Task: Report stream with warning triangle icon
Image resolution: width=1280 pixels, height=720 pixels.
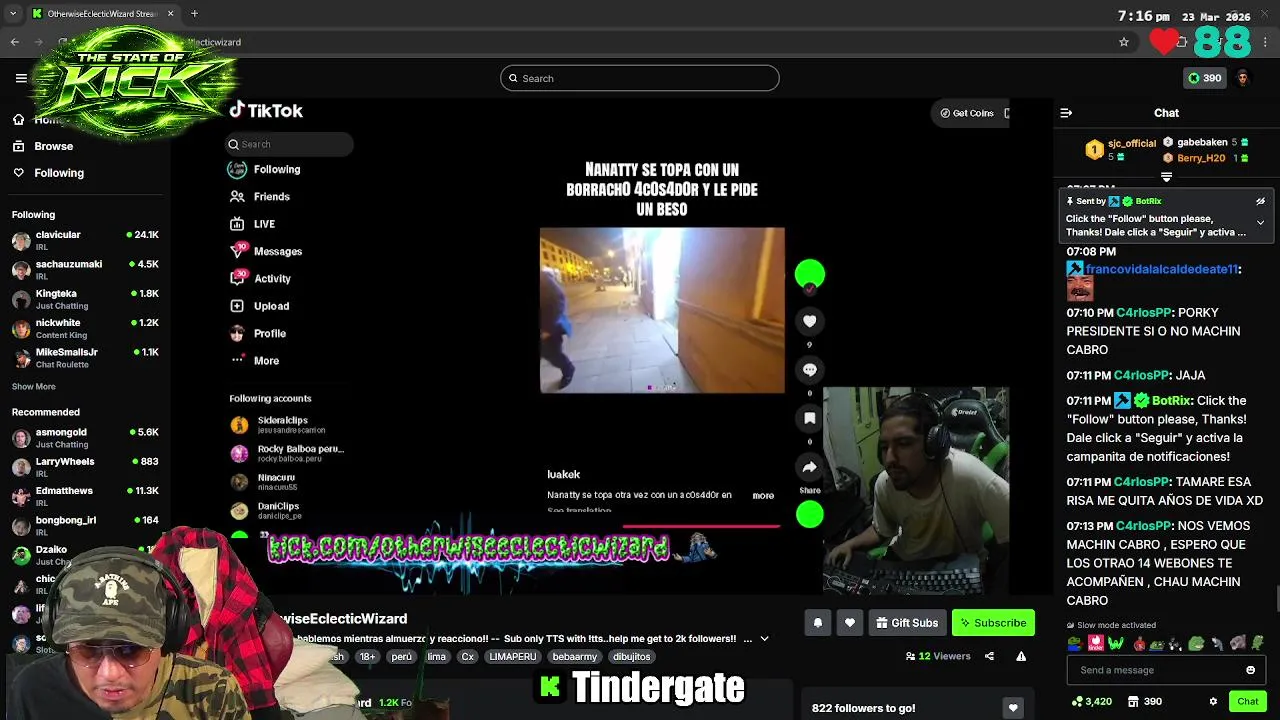Action: coord(1021,657)
